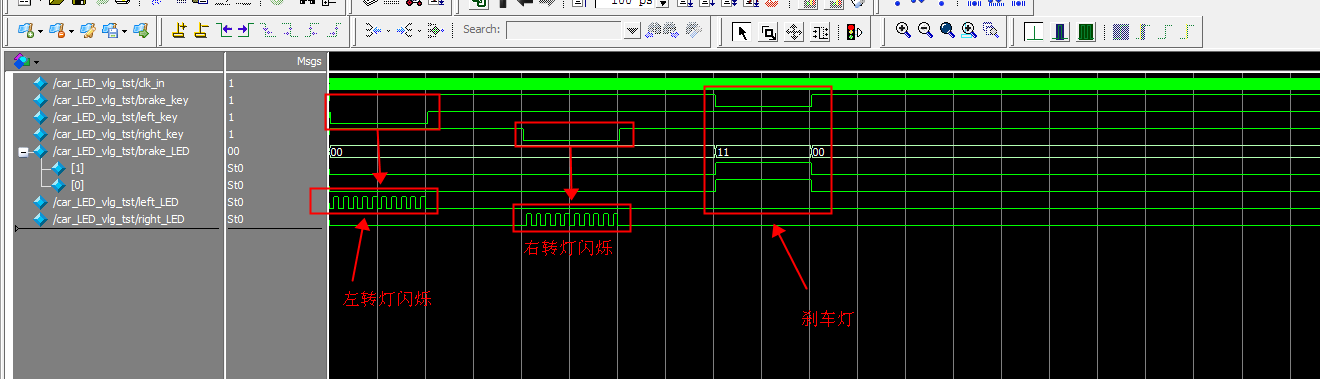Click the Zoom Out magnifier icon

pyautogui.click(x=925, y=31)
